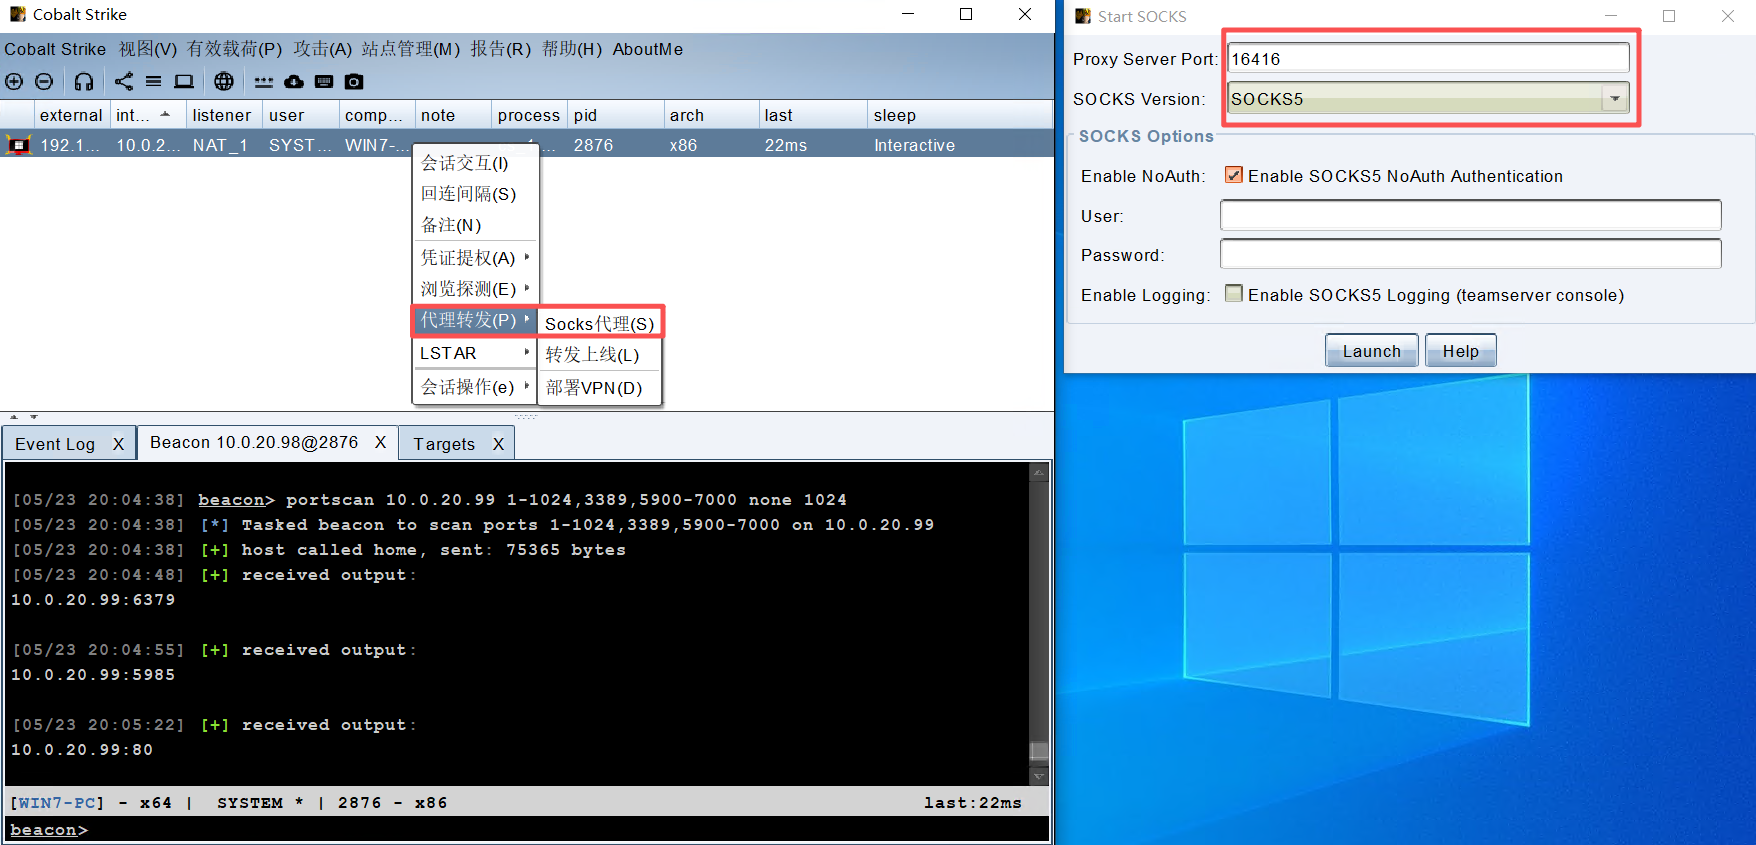Expand the LSTAR submenu

pos(475,353)
